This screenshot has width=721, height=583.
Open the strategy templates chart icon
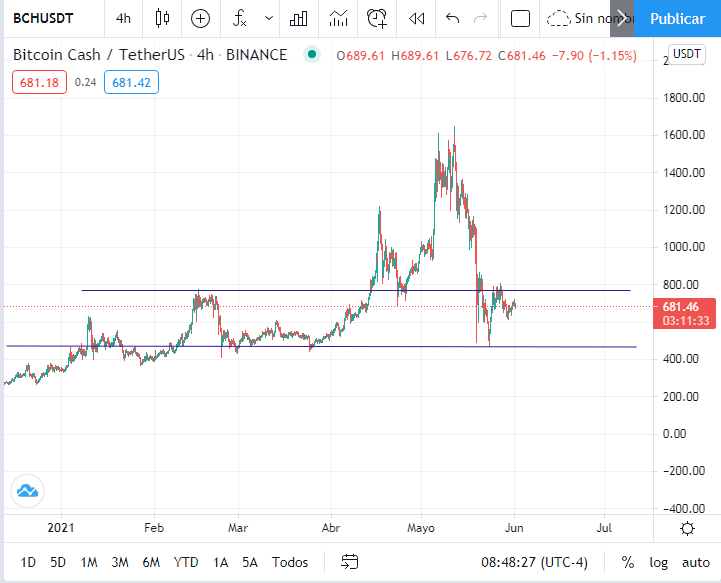point(338,18)
